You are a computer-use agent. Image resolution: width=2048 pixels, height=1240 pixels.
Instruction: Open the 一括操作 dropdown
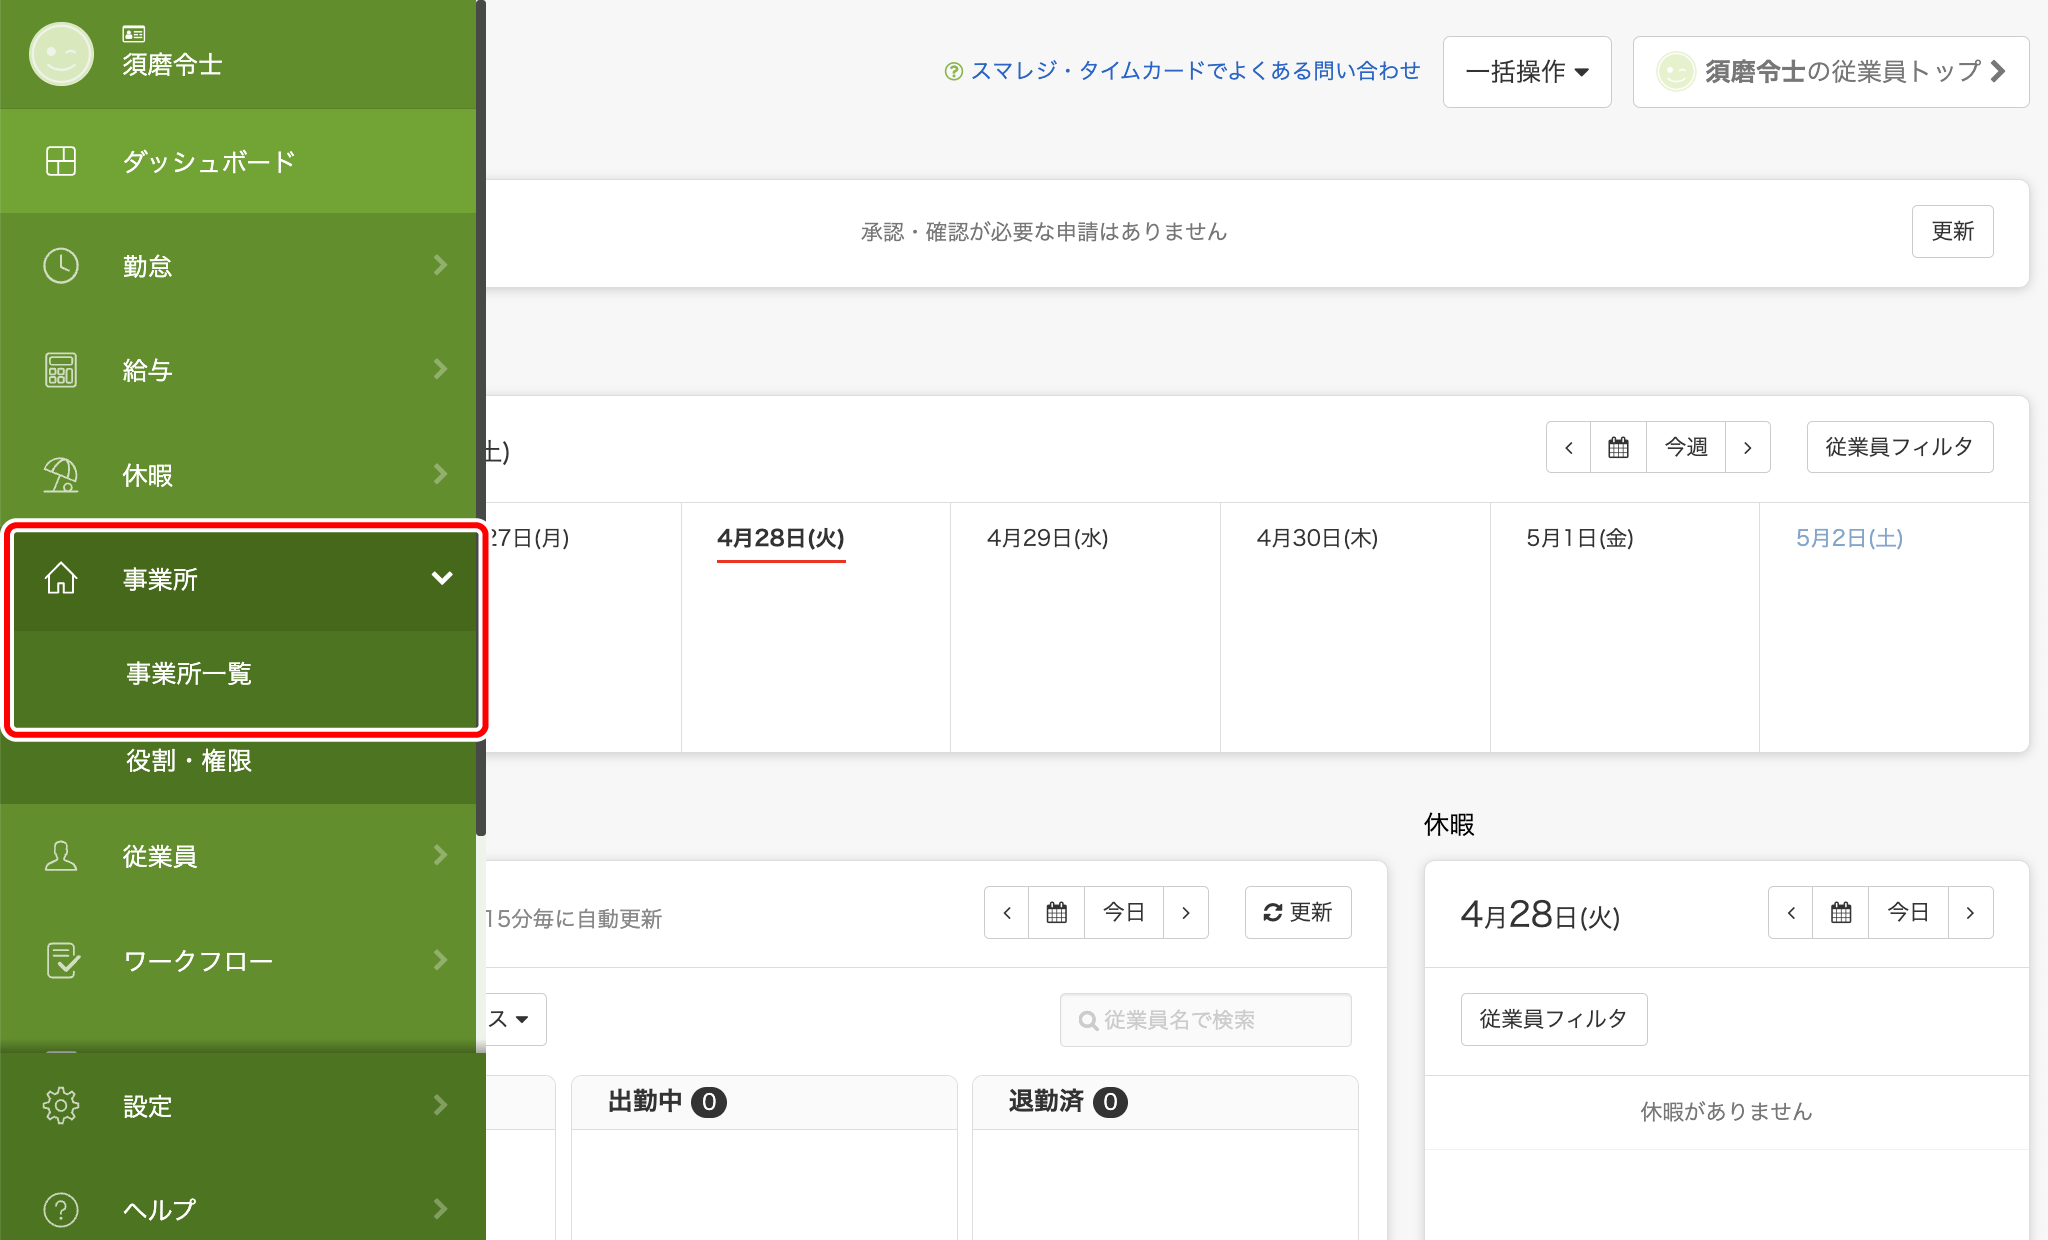pos(1527,72)
